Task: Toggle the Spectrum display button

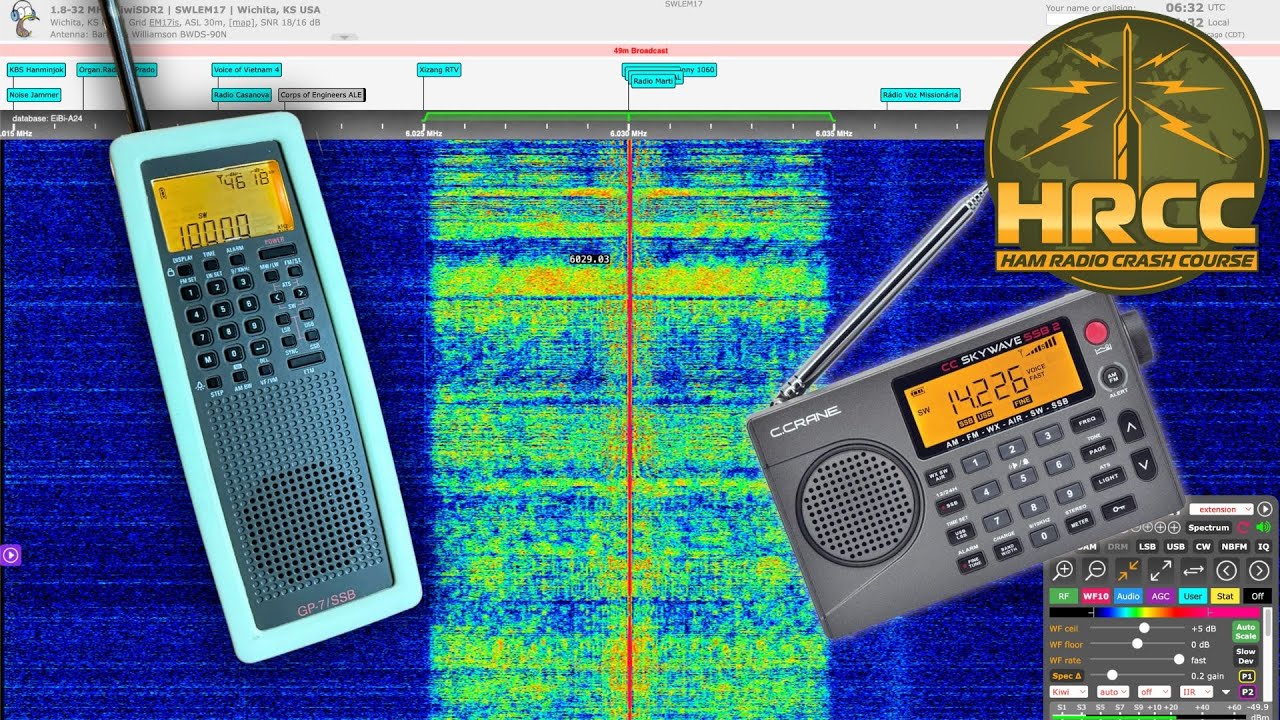Action: (x=1208, y=527)
